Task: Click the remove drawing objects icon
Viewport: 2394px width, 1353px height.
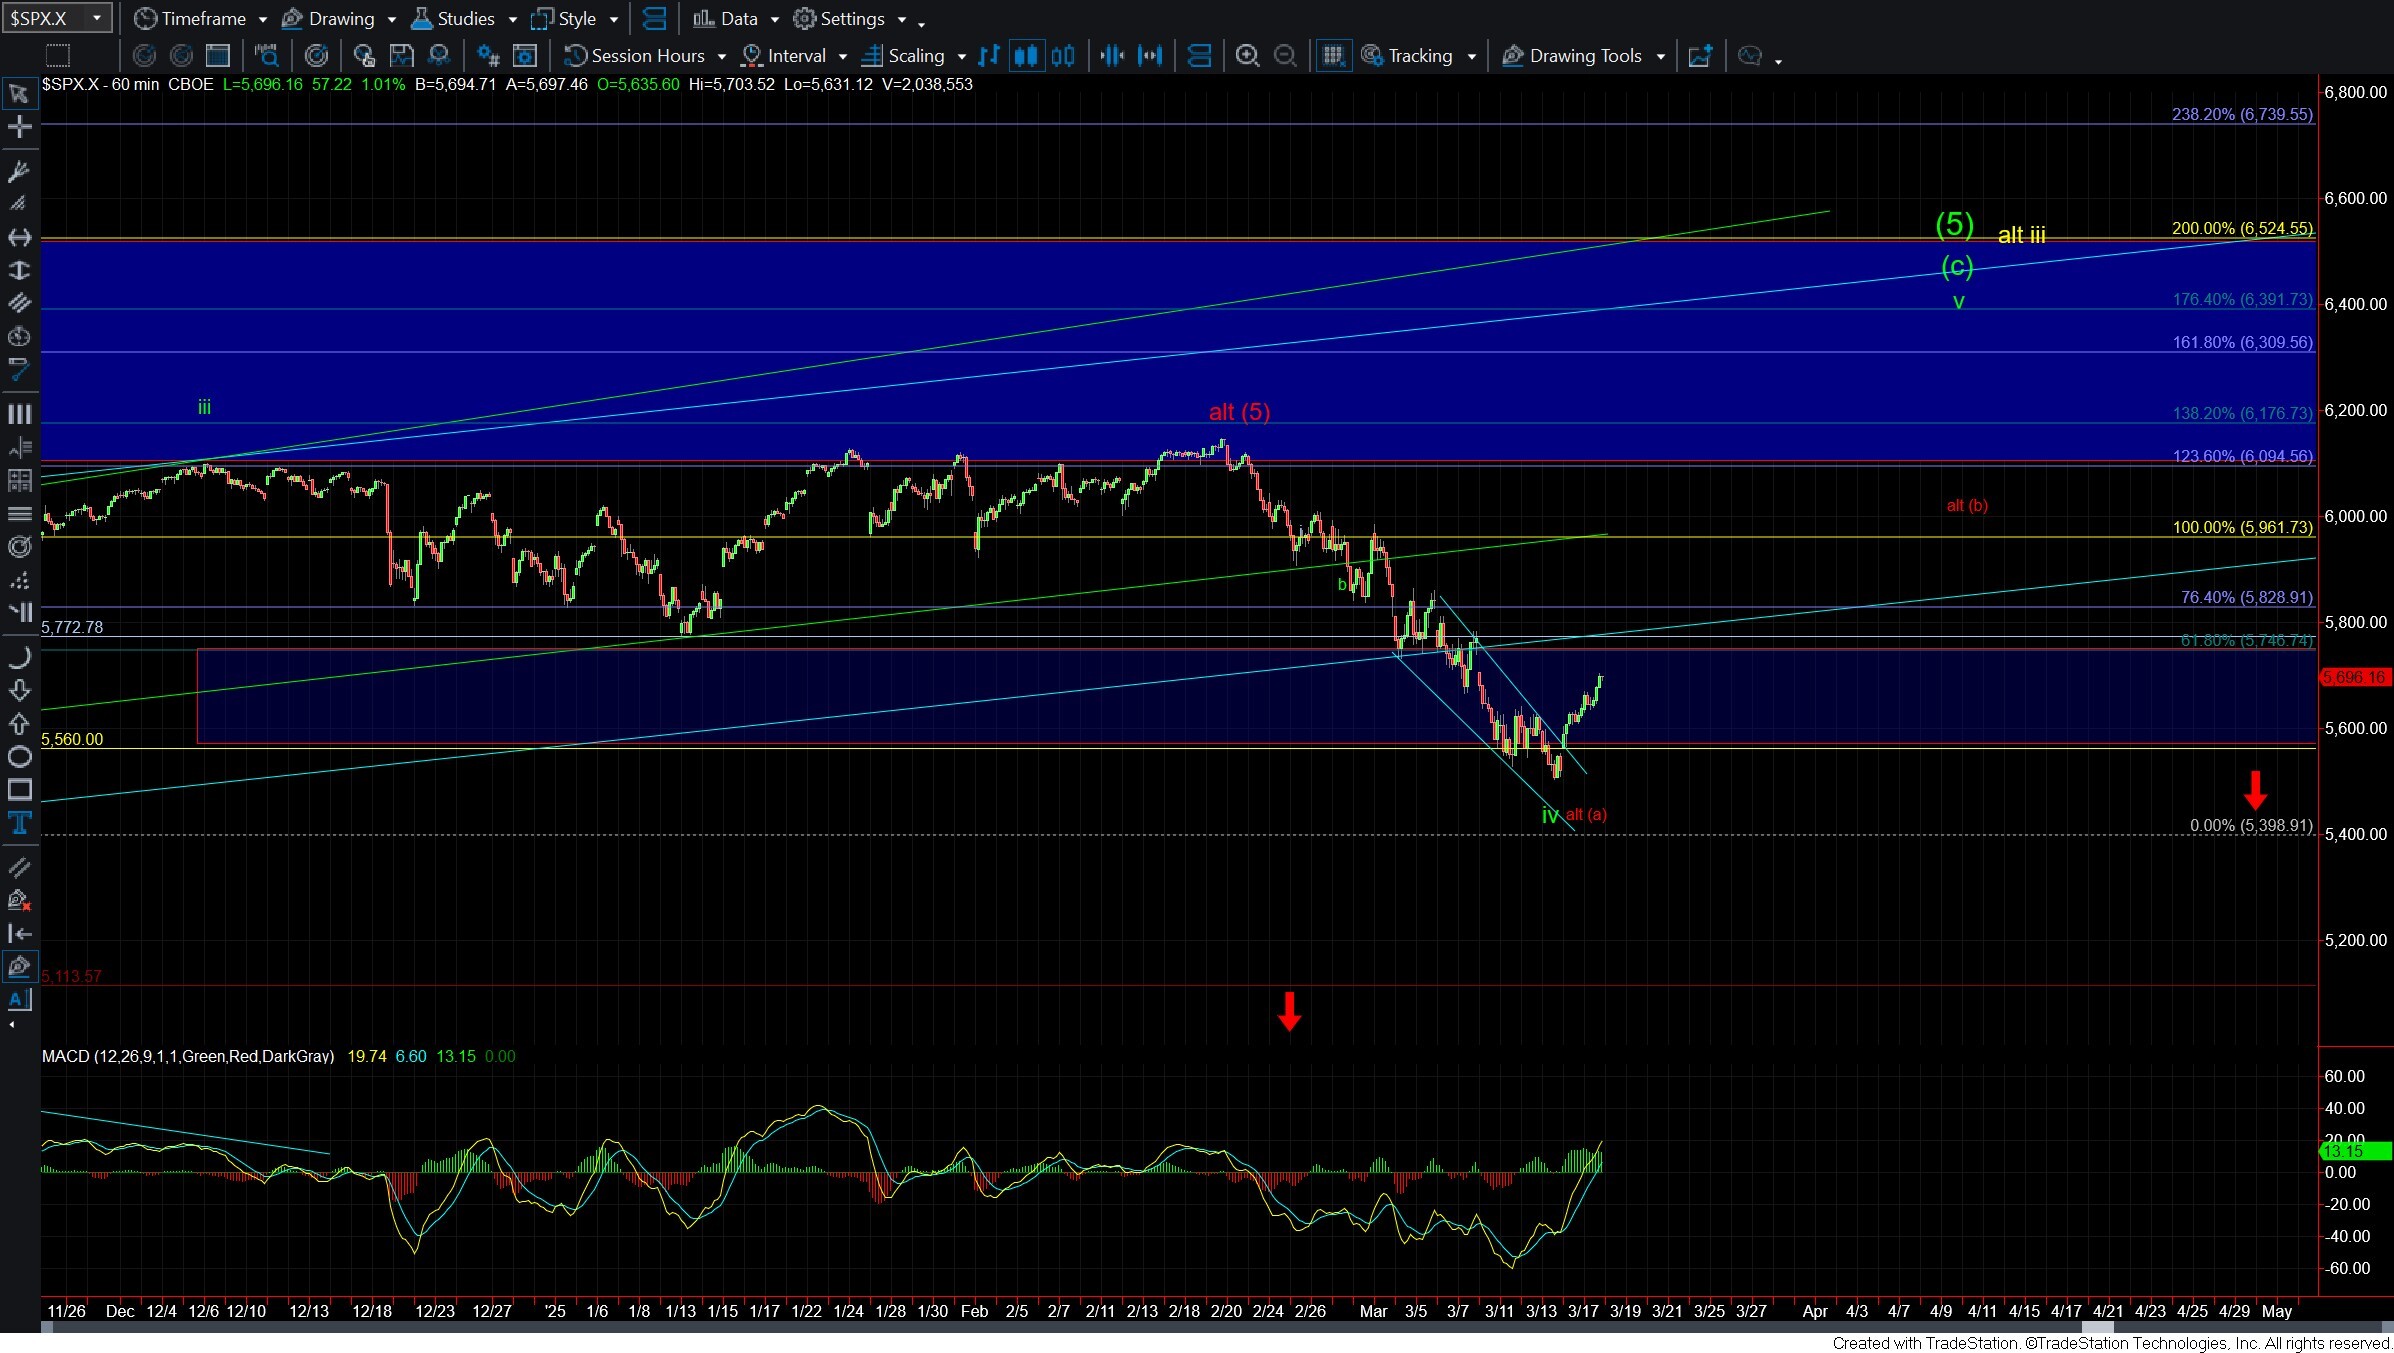Action: click(x=18, y=900)
